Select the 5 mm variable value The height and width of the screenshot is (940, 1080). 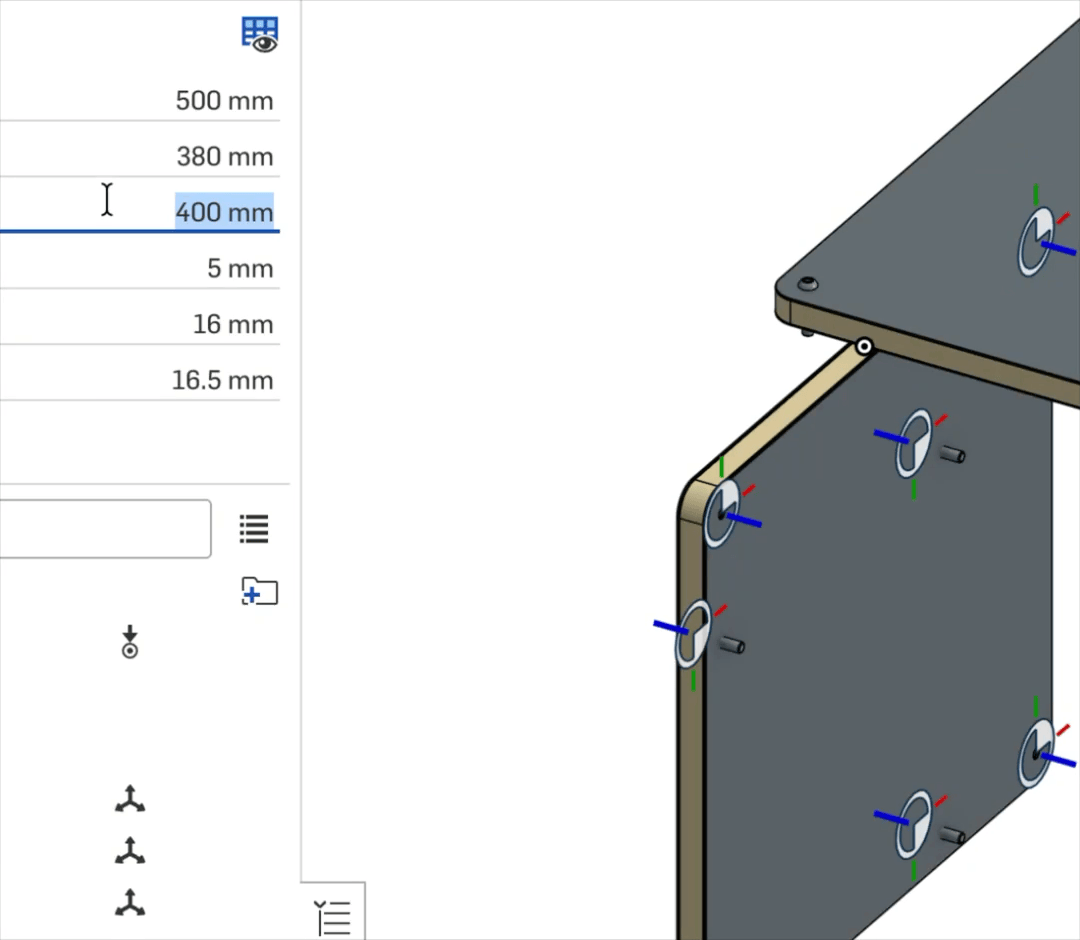pyautogui.click(x=240, y=268)
